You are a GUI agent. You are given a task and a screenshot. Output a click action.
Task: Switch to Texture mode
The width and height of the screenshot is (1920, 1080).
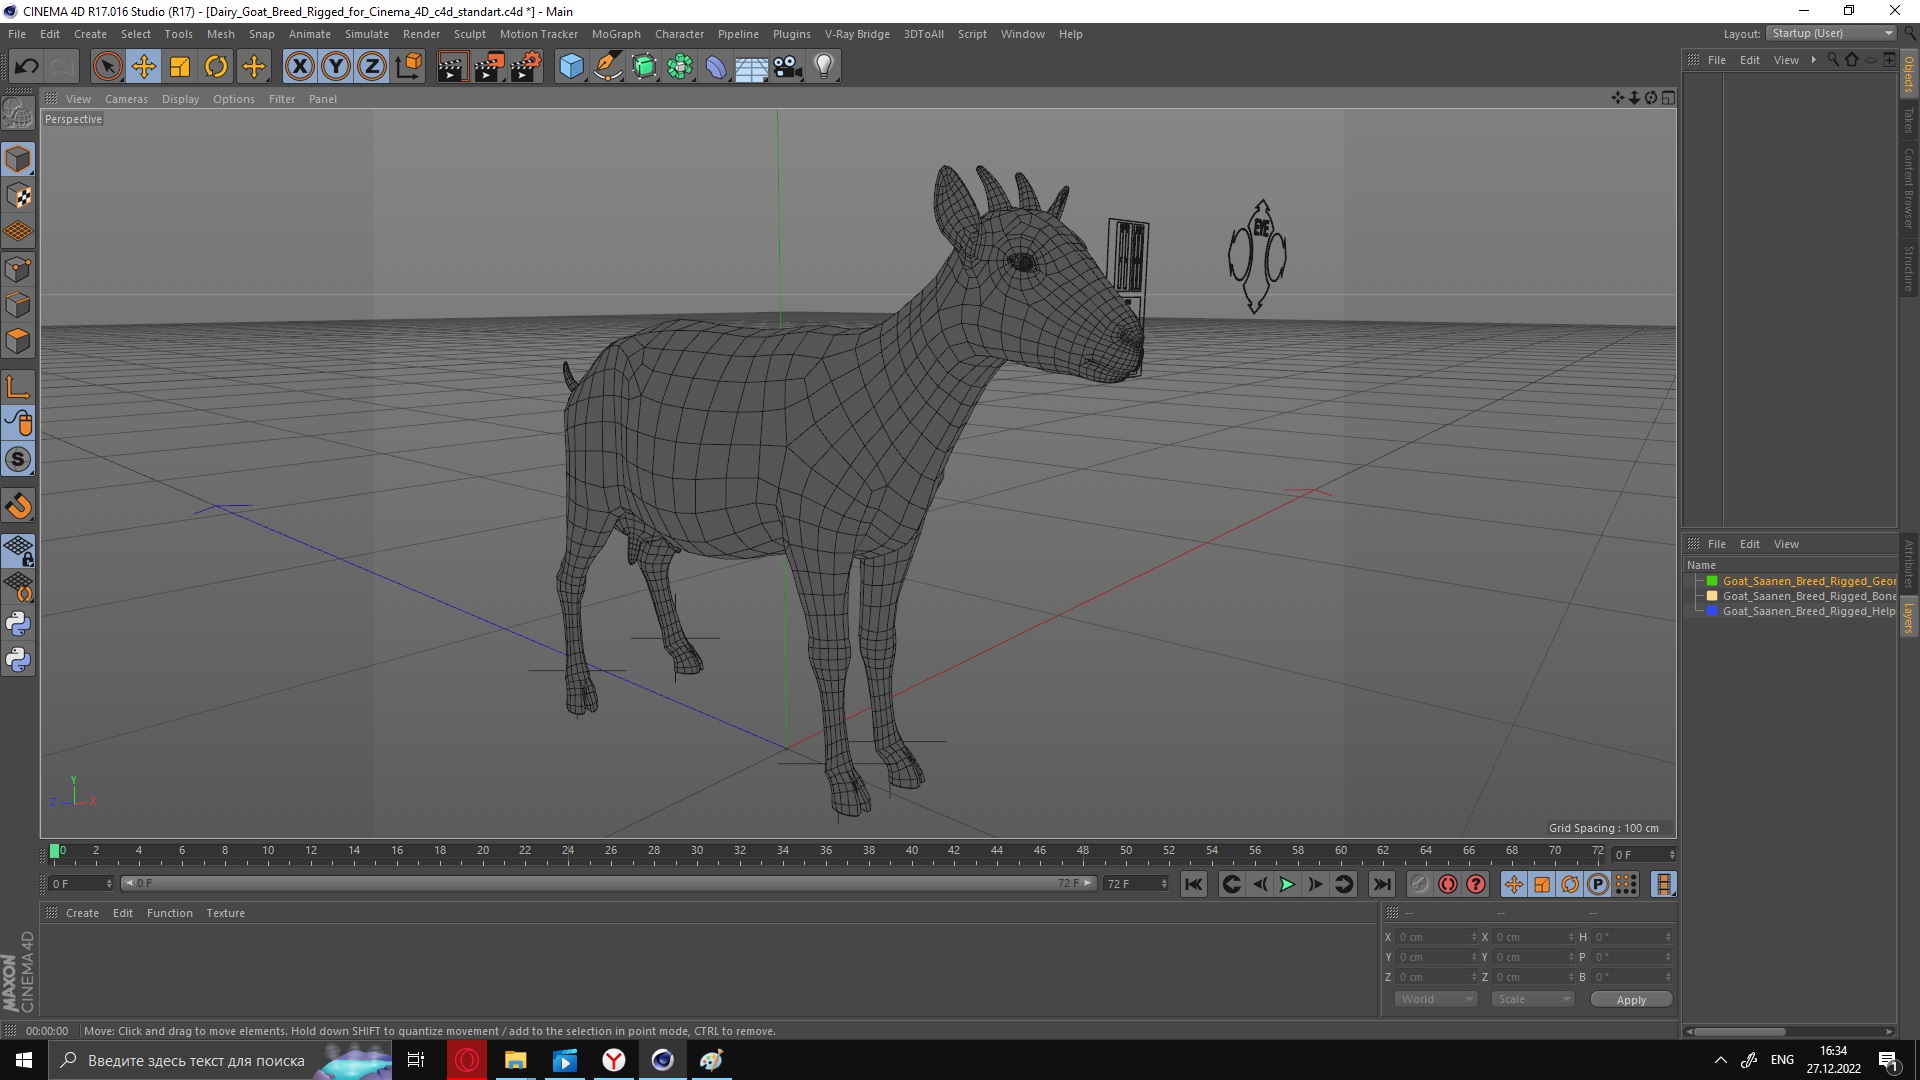[18, 196]
